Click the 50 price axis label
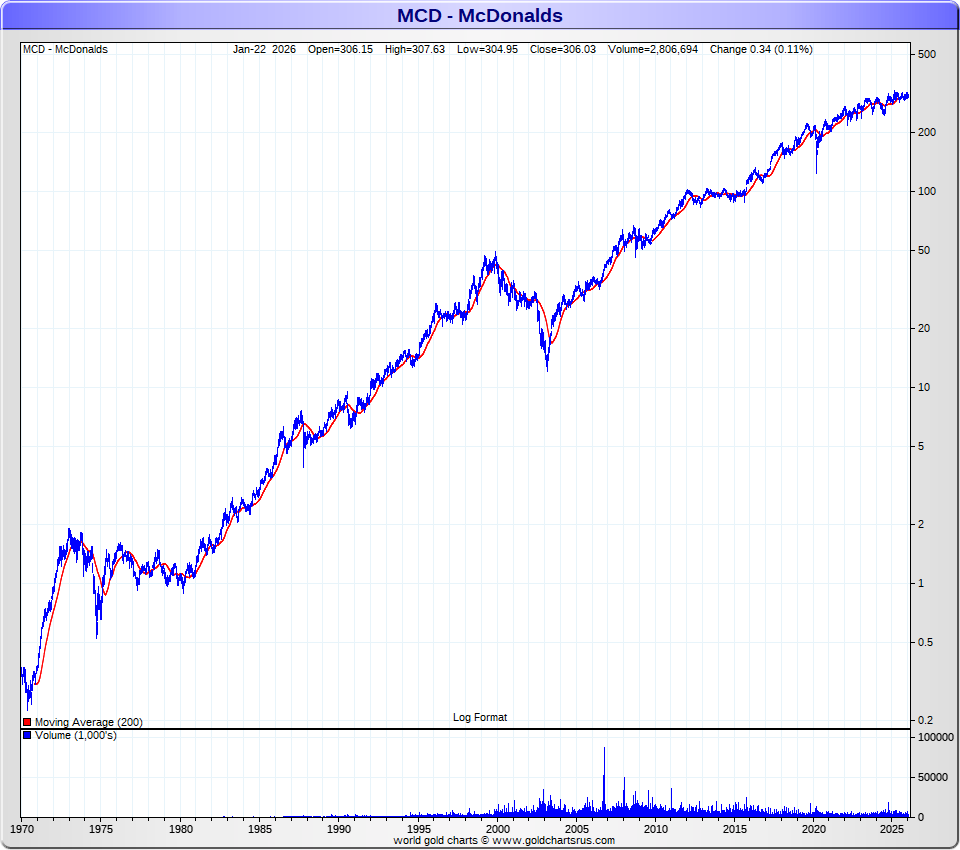This screenshot has height=850, width=960. tap(924, 250)
